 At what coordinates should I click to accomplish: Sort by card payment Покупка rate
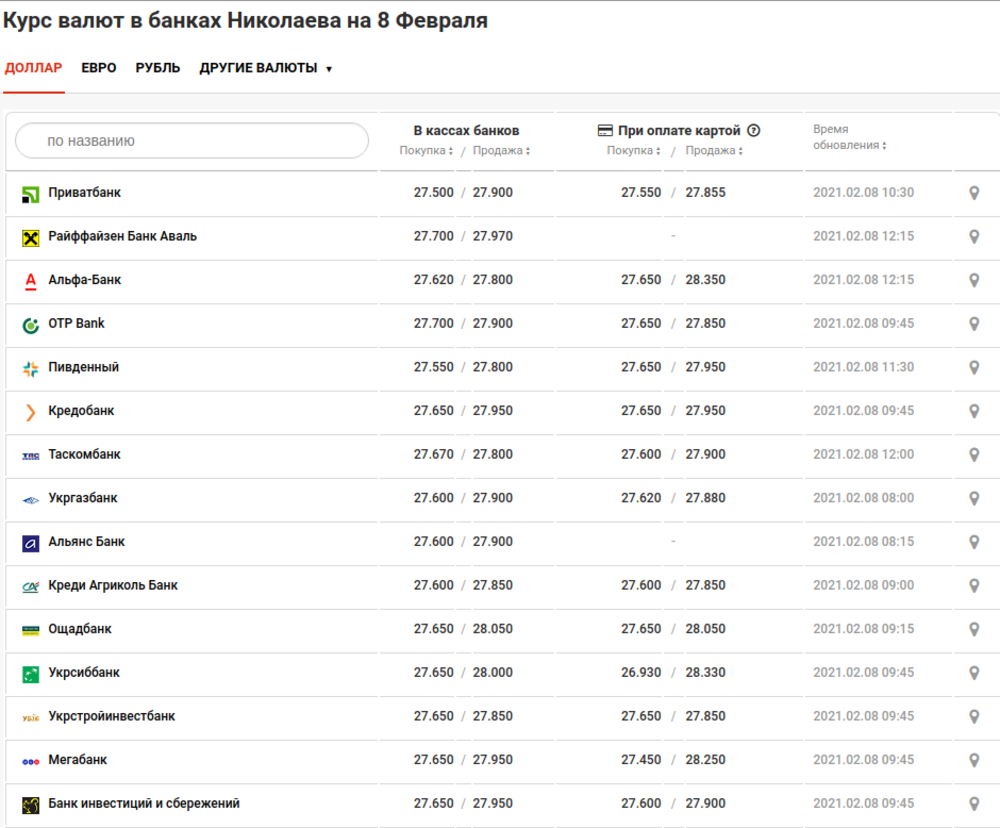coord(633,151)
